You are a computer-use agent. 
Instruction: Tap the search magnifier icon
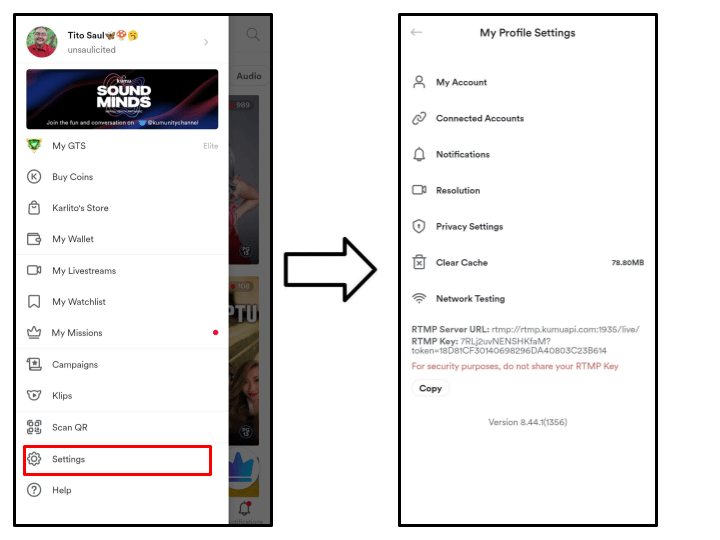pyautogui.click(x=253, y=34)
